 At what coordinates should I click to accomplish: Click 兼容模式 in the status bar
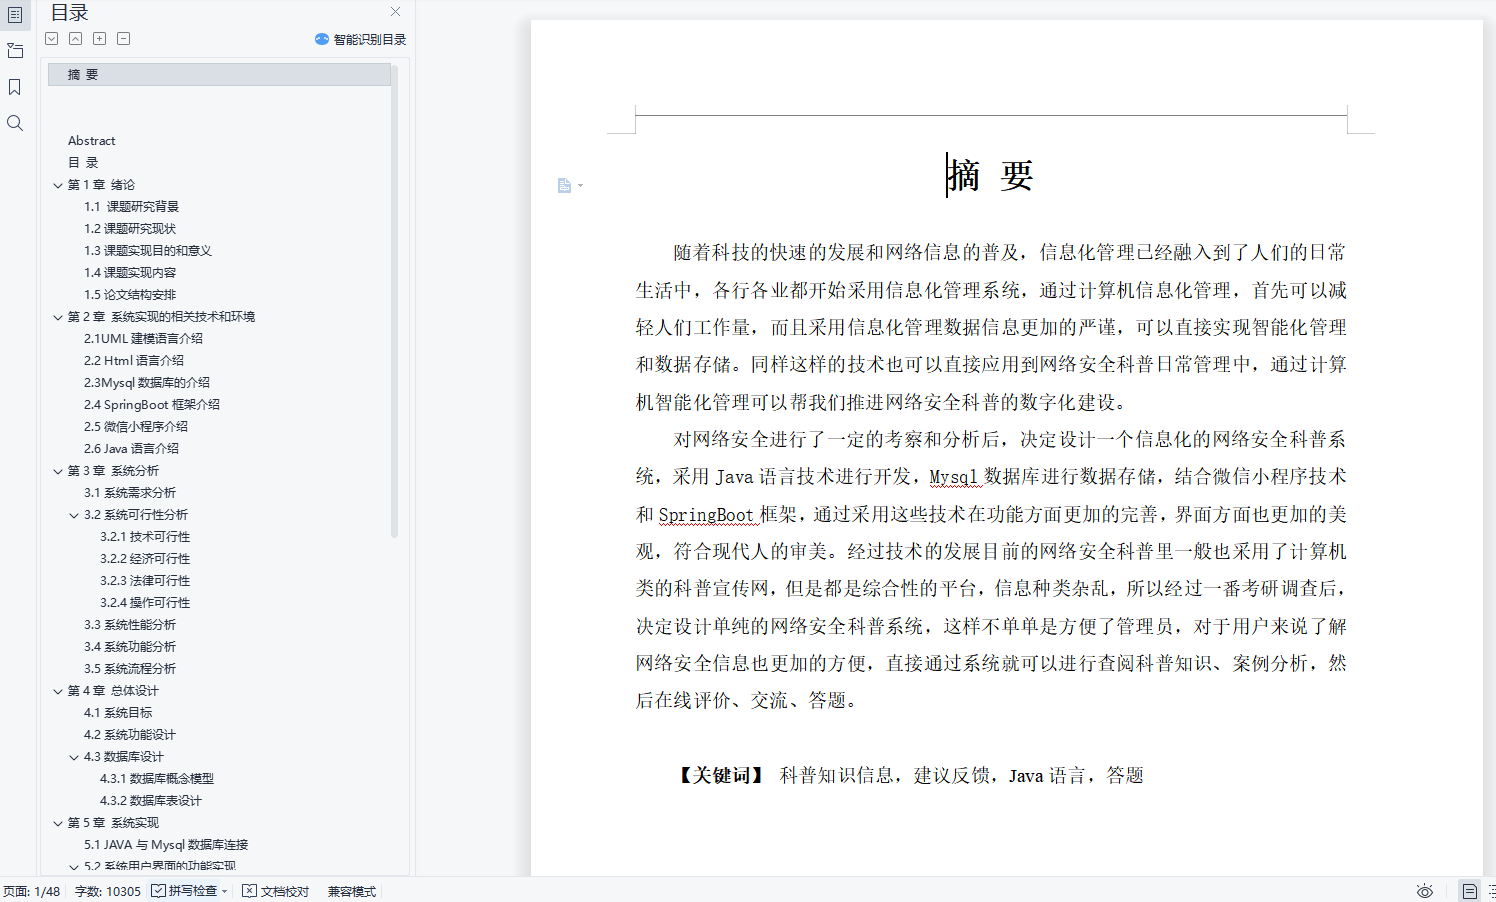coord(352,890)
